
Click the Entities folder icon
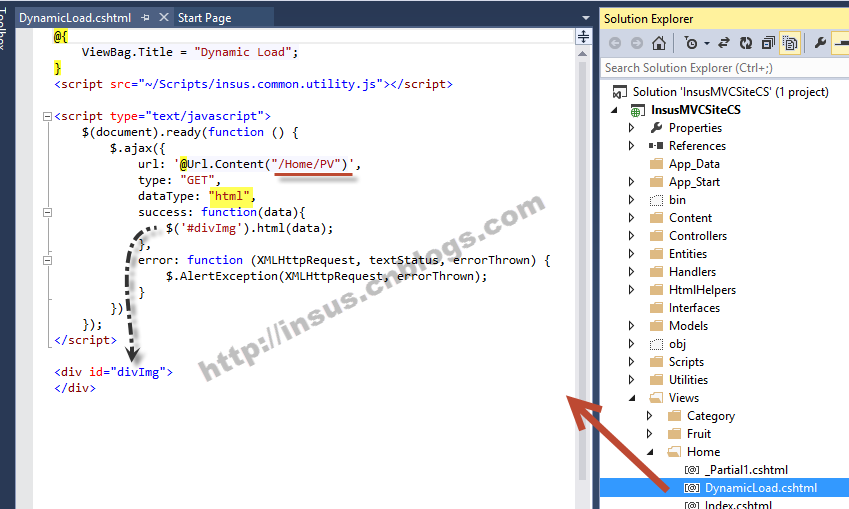[656, 253]
